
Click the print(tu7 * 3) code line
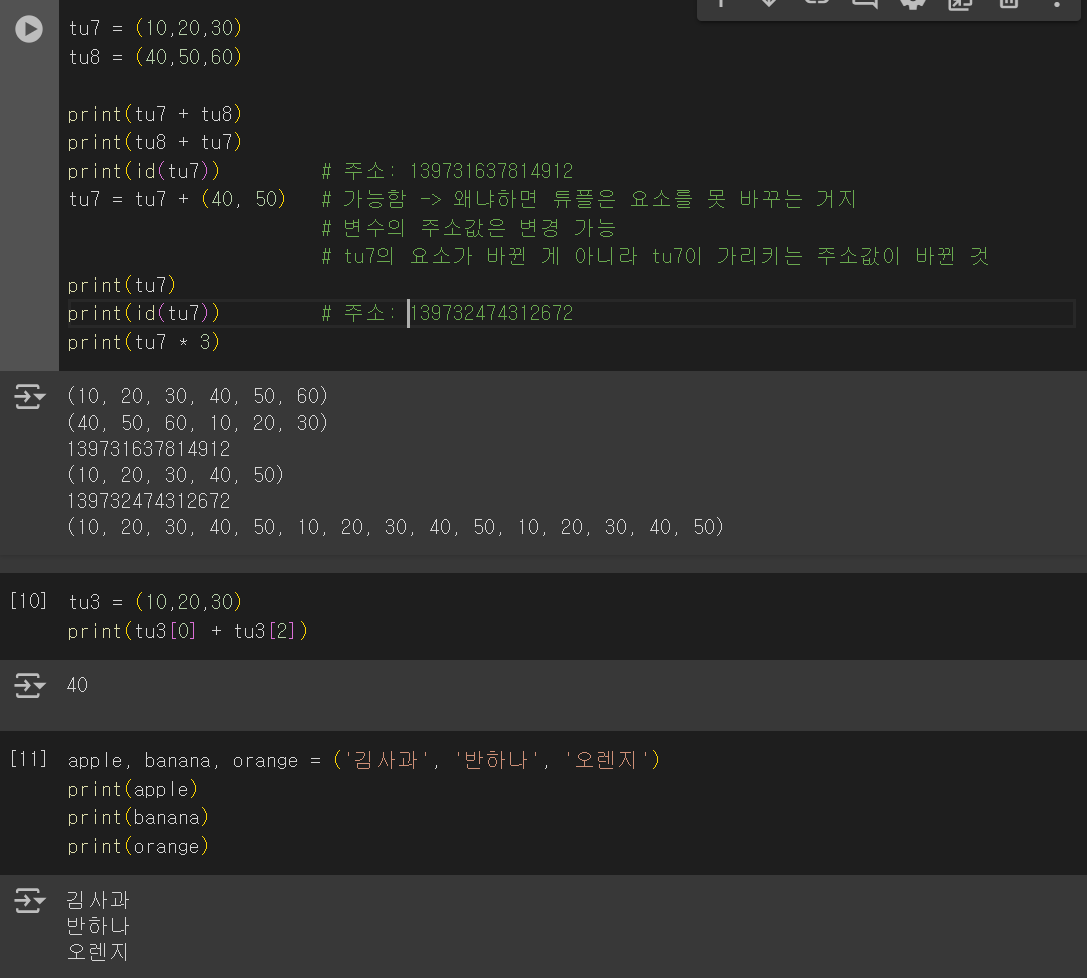tap(144, 342)
